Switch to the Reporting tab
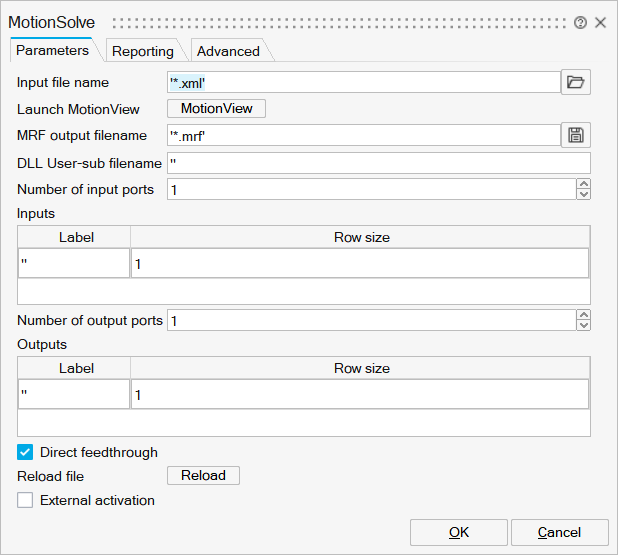Image resolution: width=618 pixels, height=555 pixels. point(142,51)
